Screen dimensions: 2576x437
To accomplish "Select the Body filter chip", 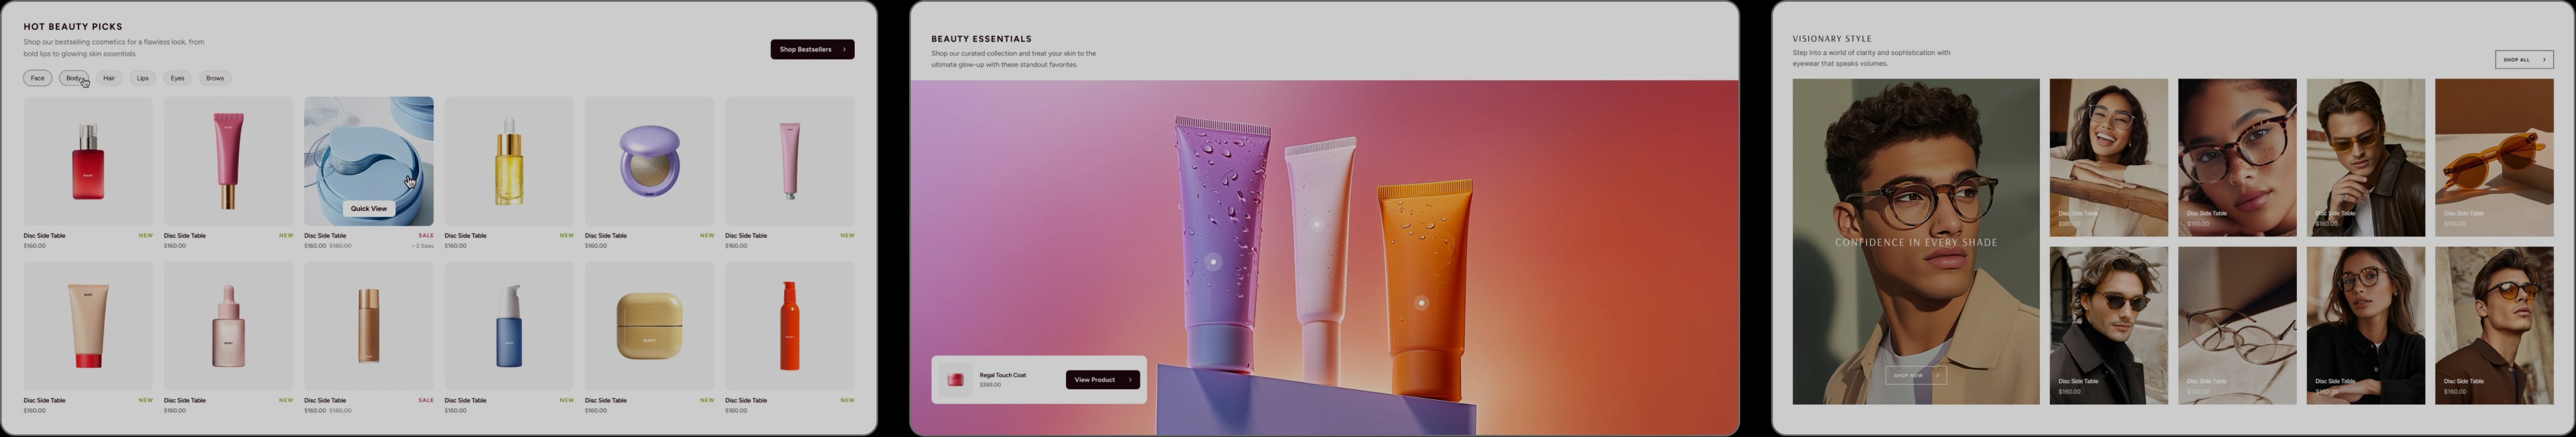I will [x=73, y=78].
